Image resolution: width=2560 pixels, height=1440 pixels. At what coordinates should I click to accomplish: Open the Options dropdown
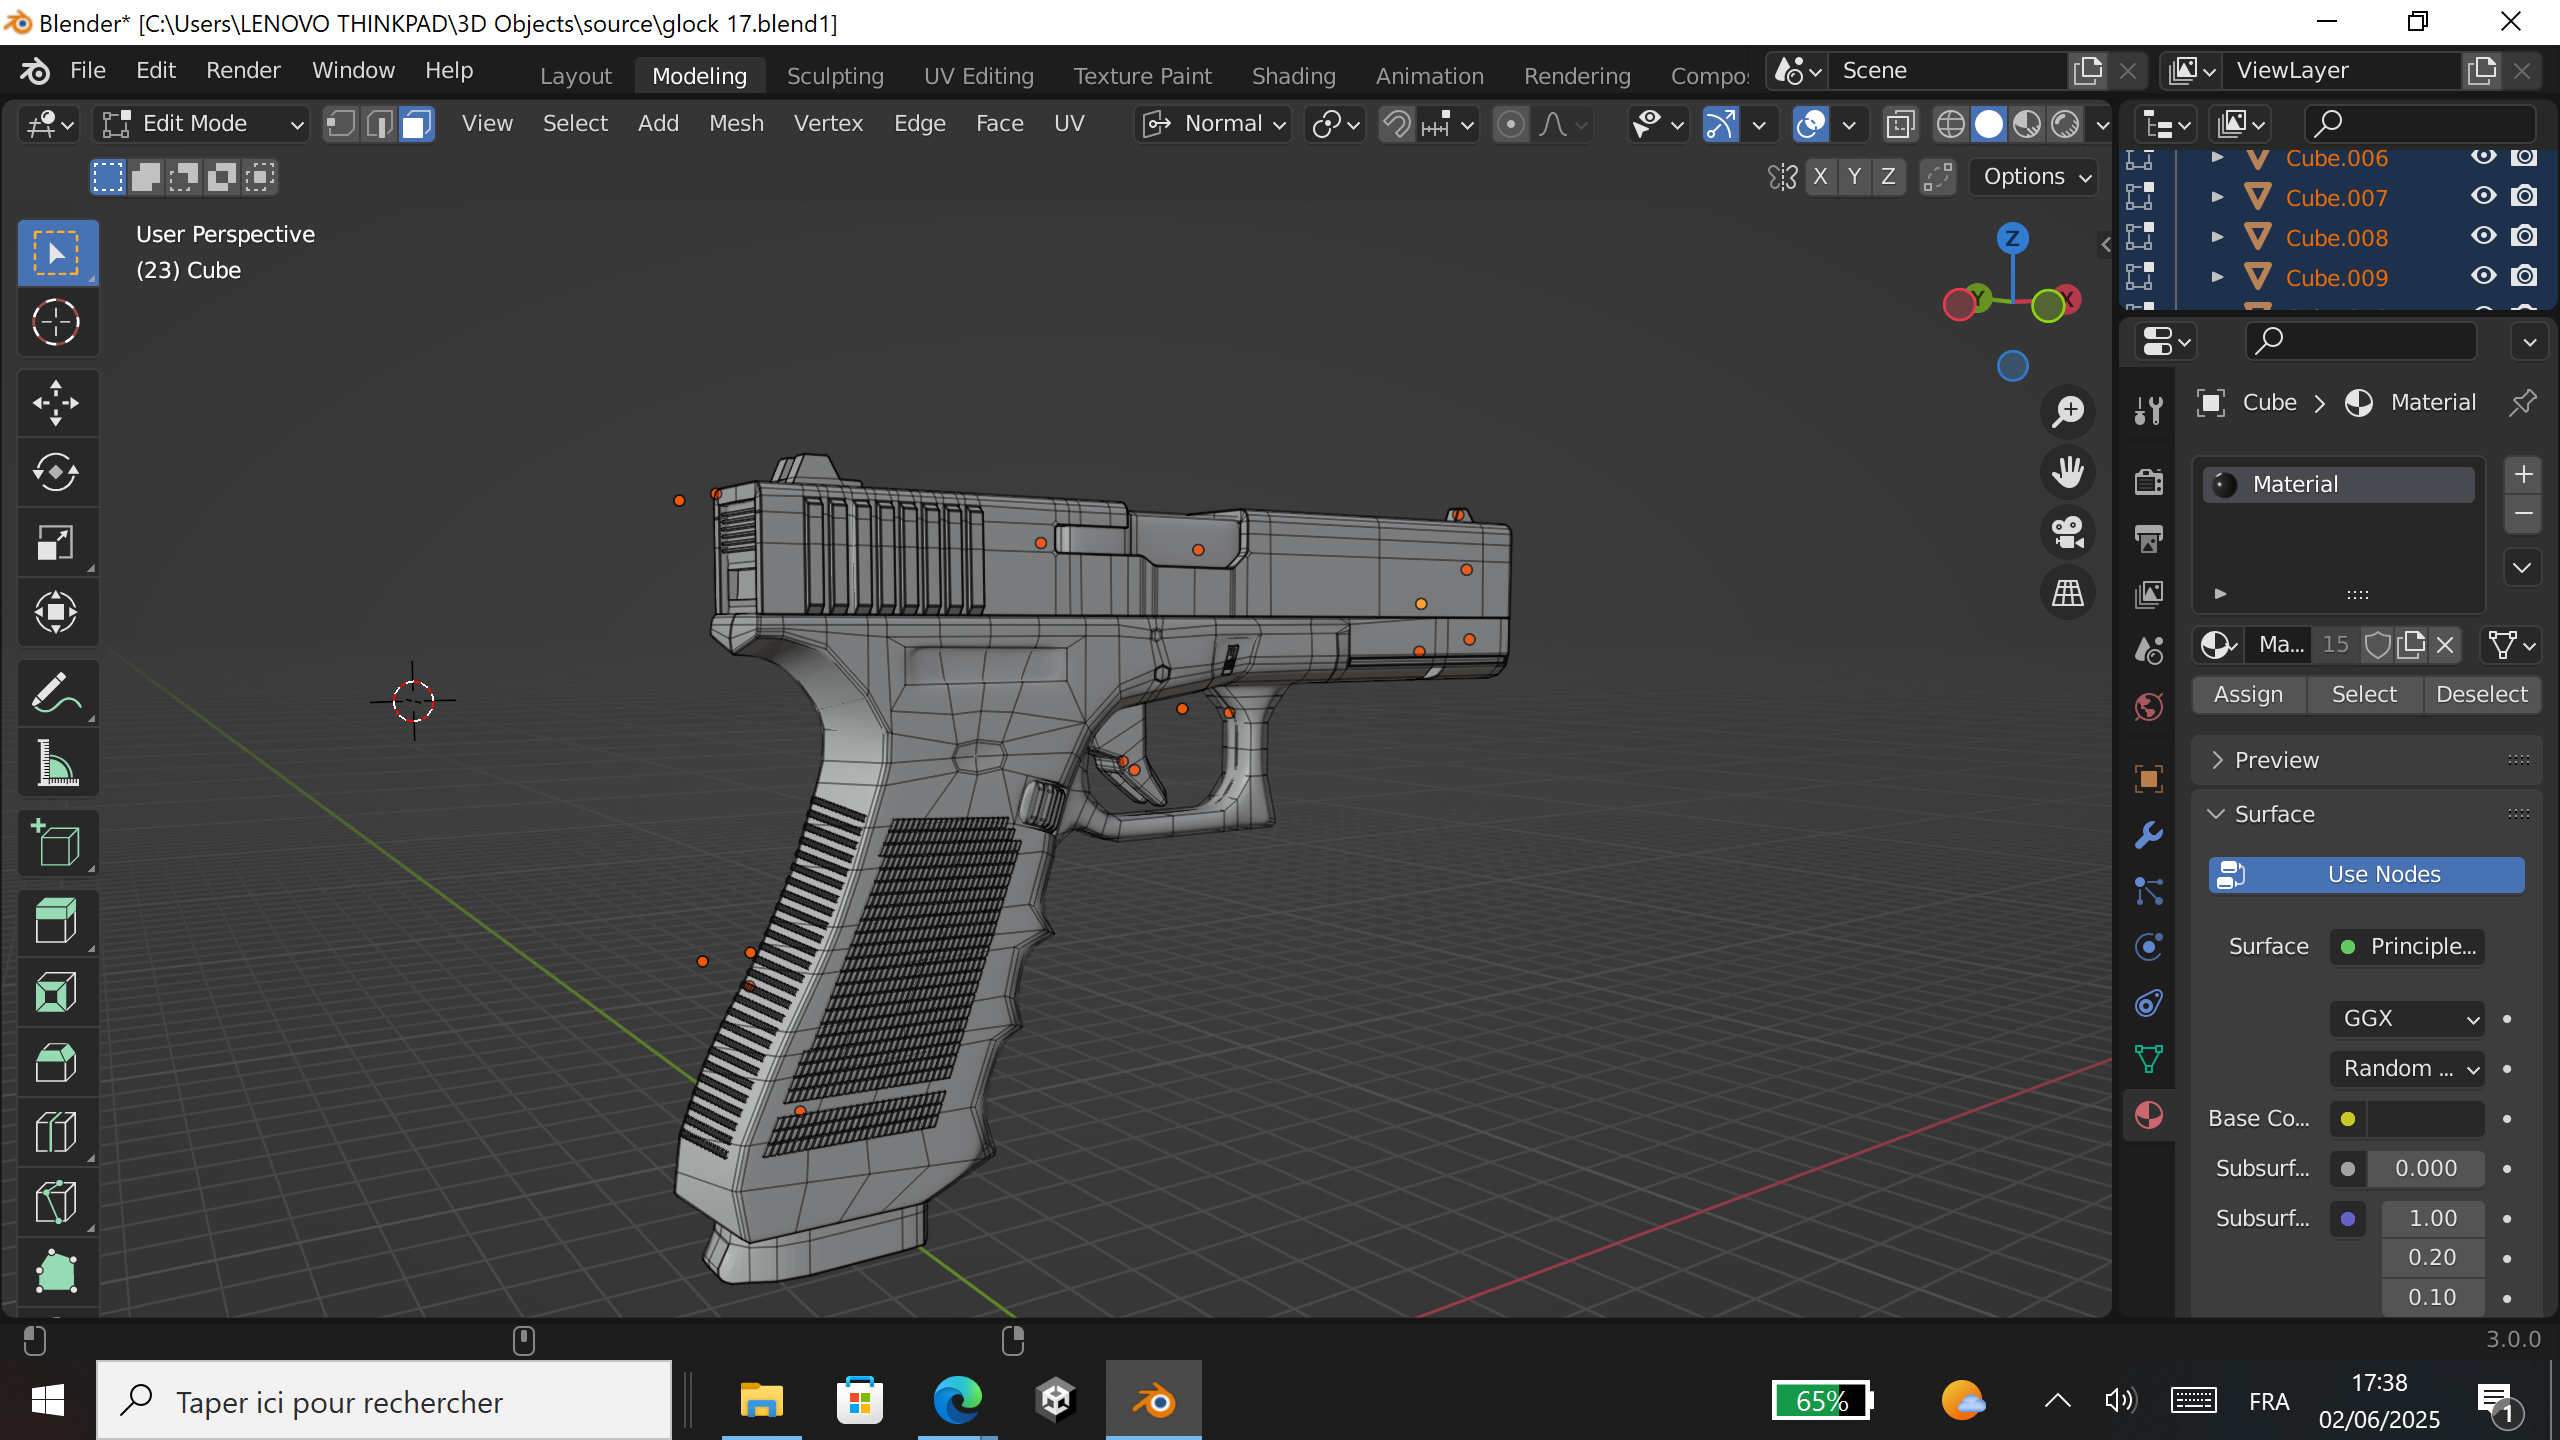pyautogui.click(x=2036, y=177)
